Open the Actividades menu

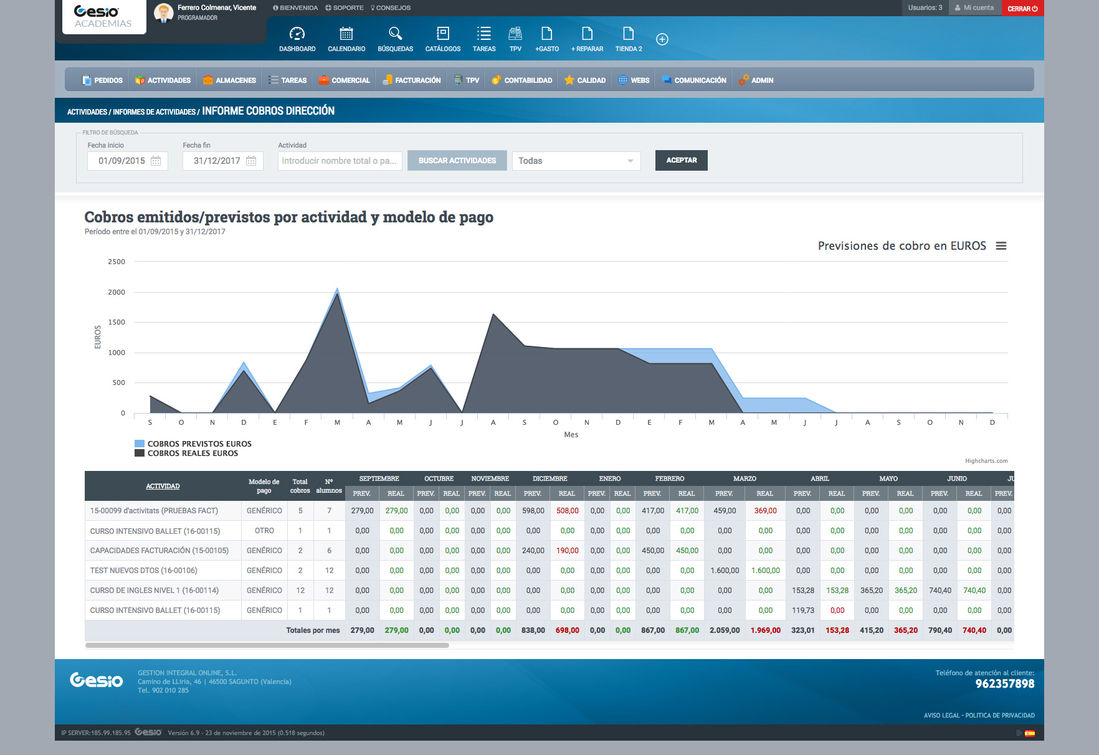coord(163,81)
